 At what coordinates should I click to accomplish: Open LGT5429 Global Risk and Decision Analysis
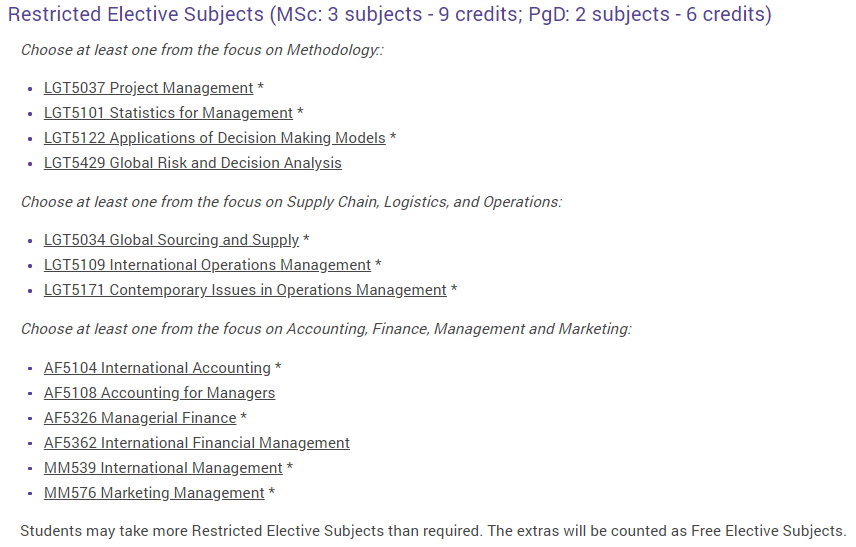(x=193, y=163)
